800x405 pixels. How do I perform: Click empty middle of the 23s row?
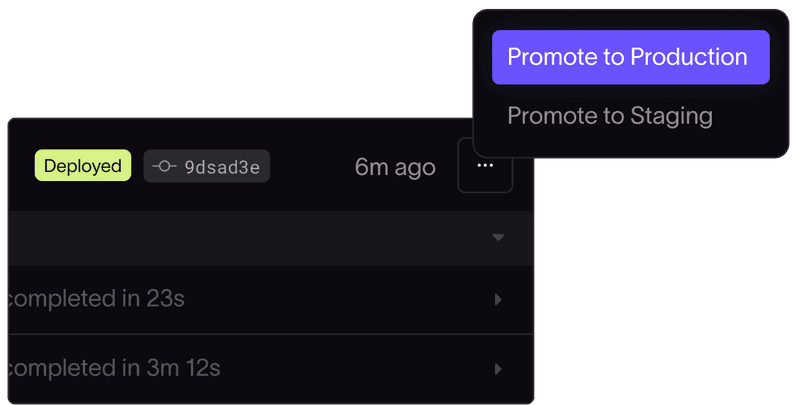(340, 299)
